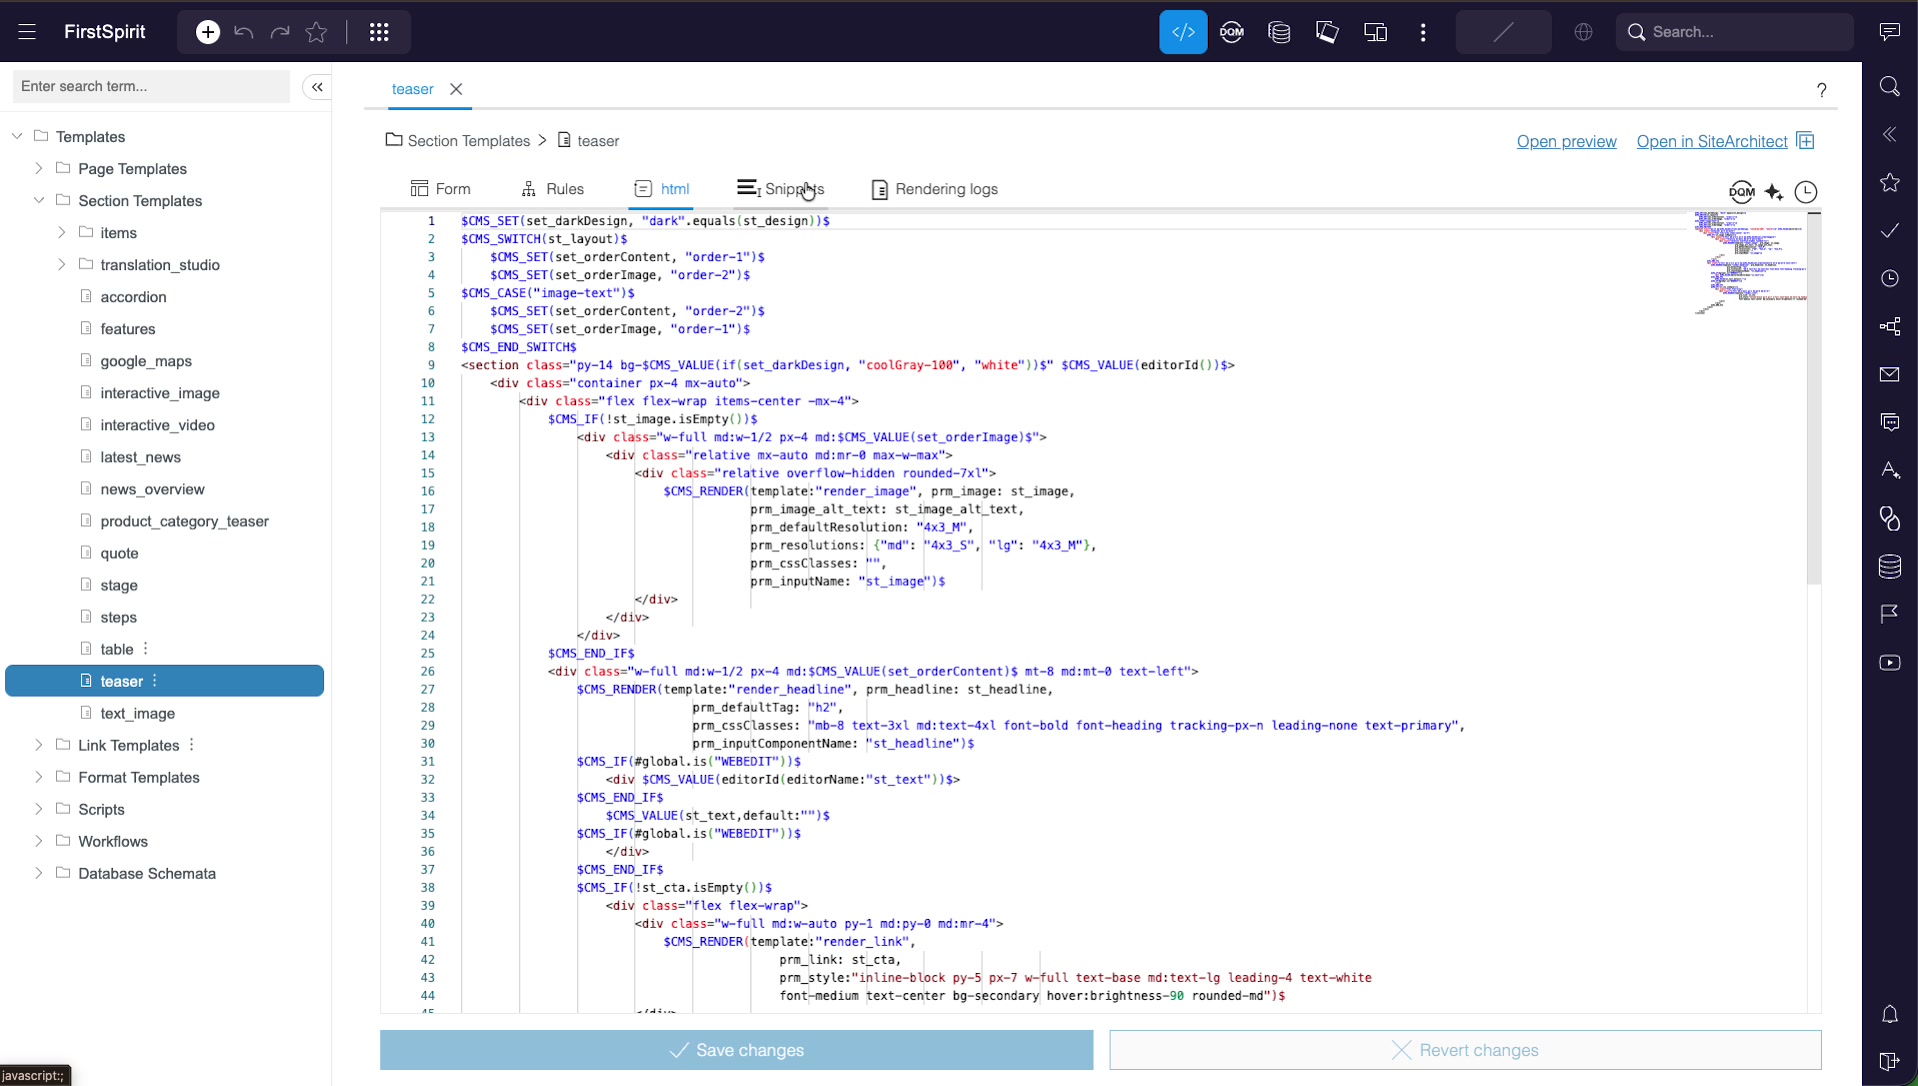Click DOM icon above code editor
The image size is (1918, 1086).
pyautogui.click(x=1742, y=192)
